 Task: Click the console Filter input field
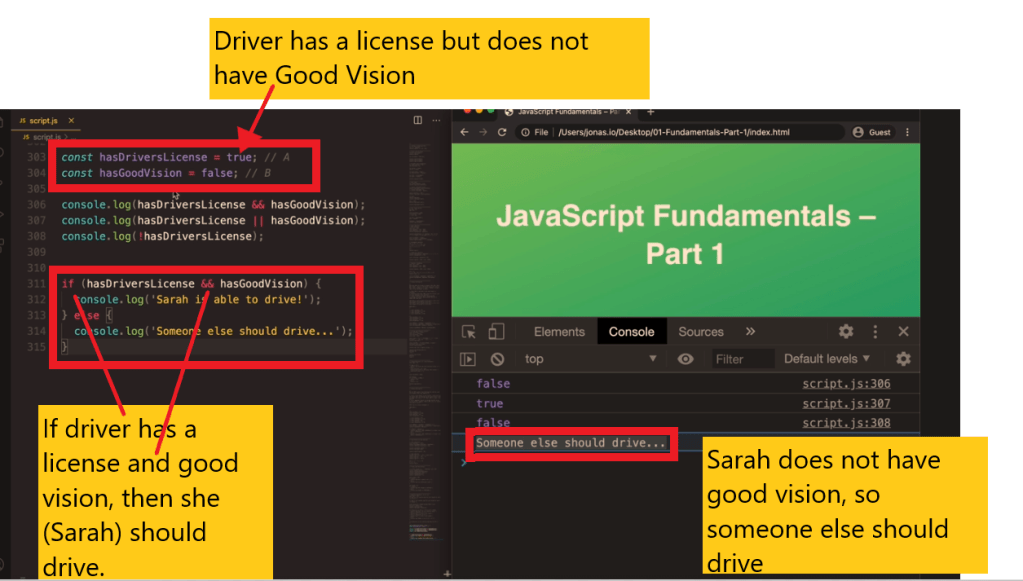pyautogui.click(x=742, y=359)
